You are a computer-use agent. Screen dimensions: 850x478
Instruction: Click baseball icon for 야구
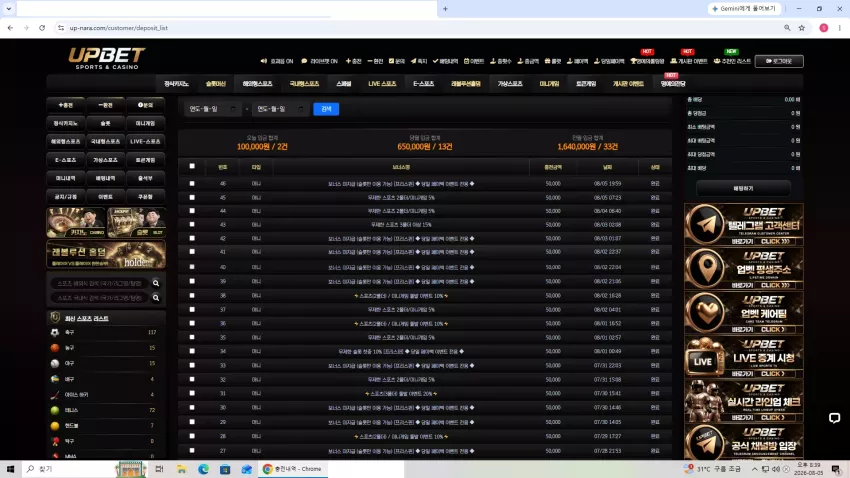click(55, 363)
